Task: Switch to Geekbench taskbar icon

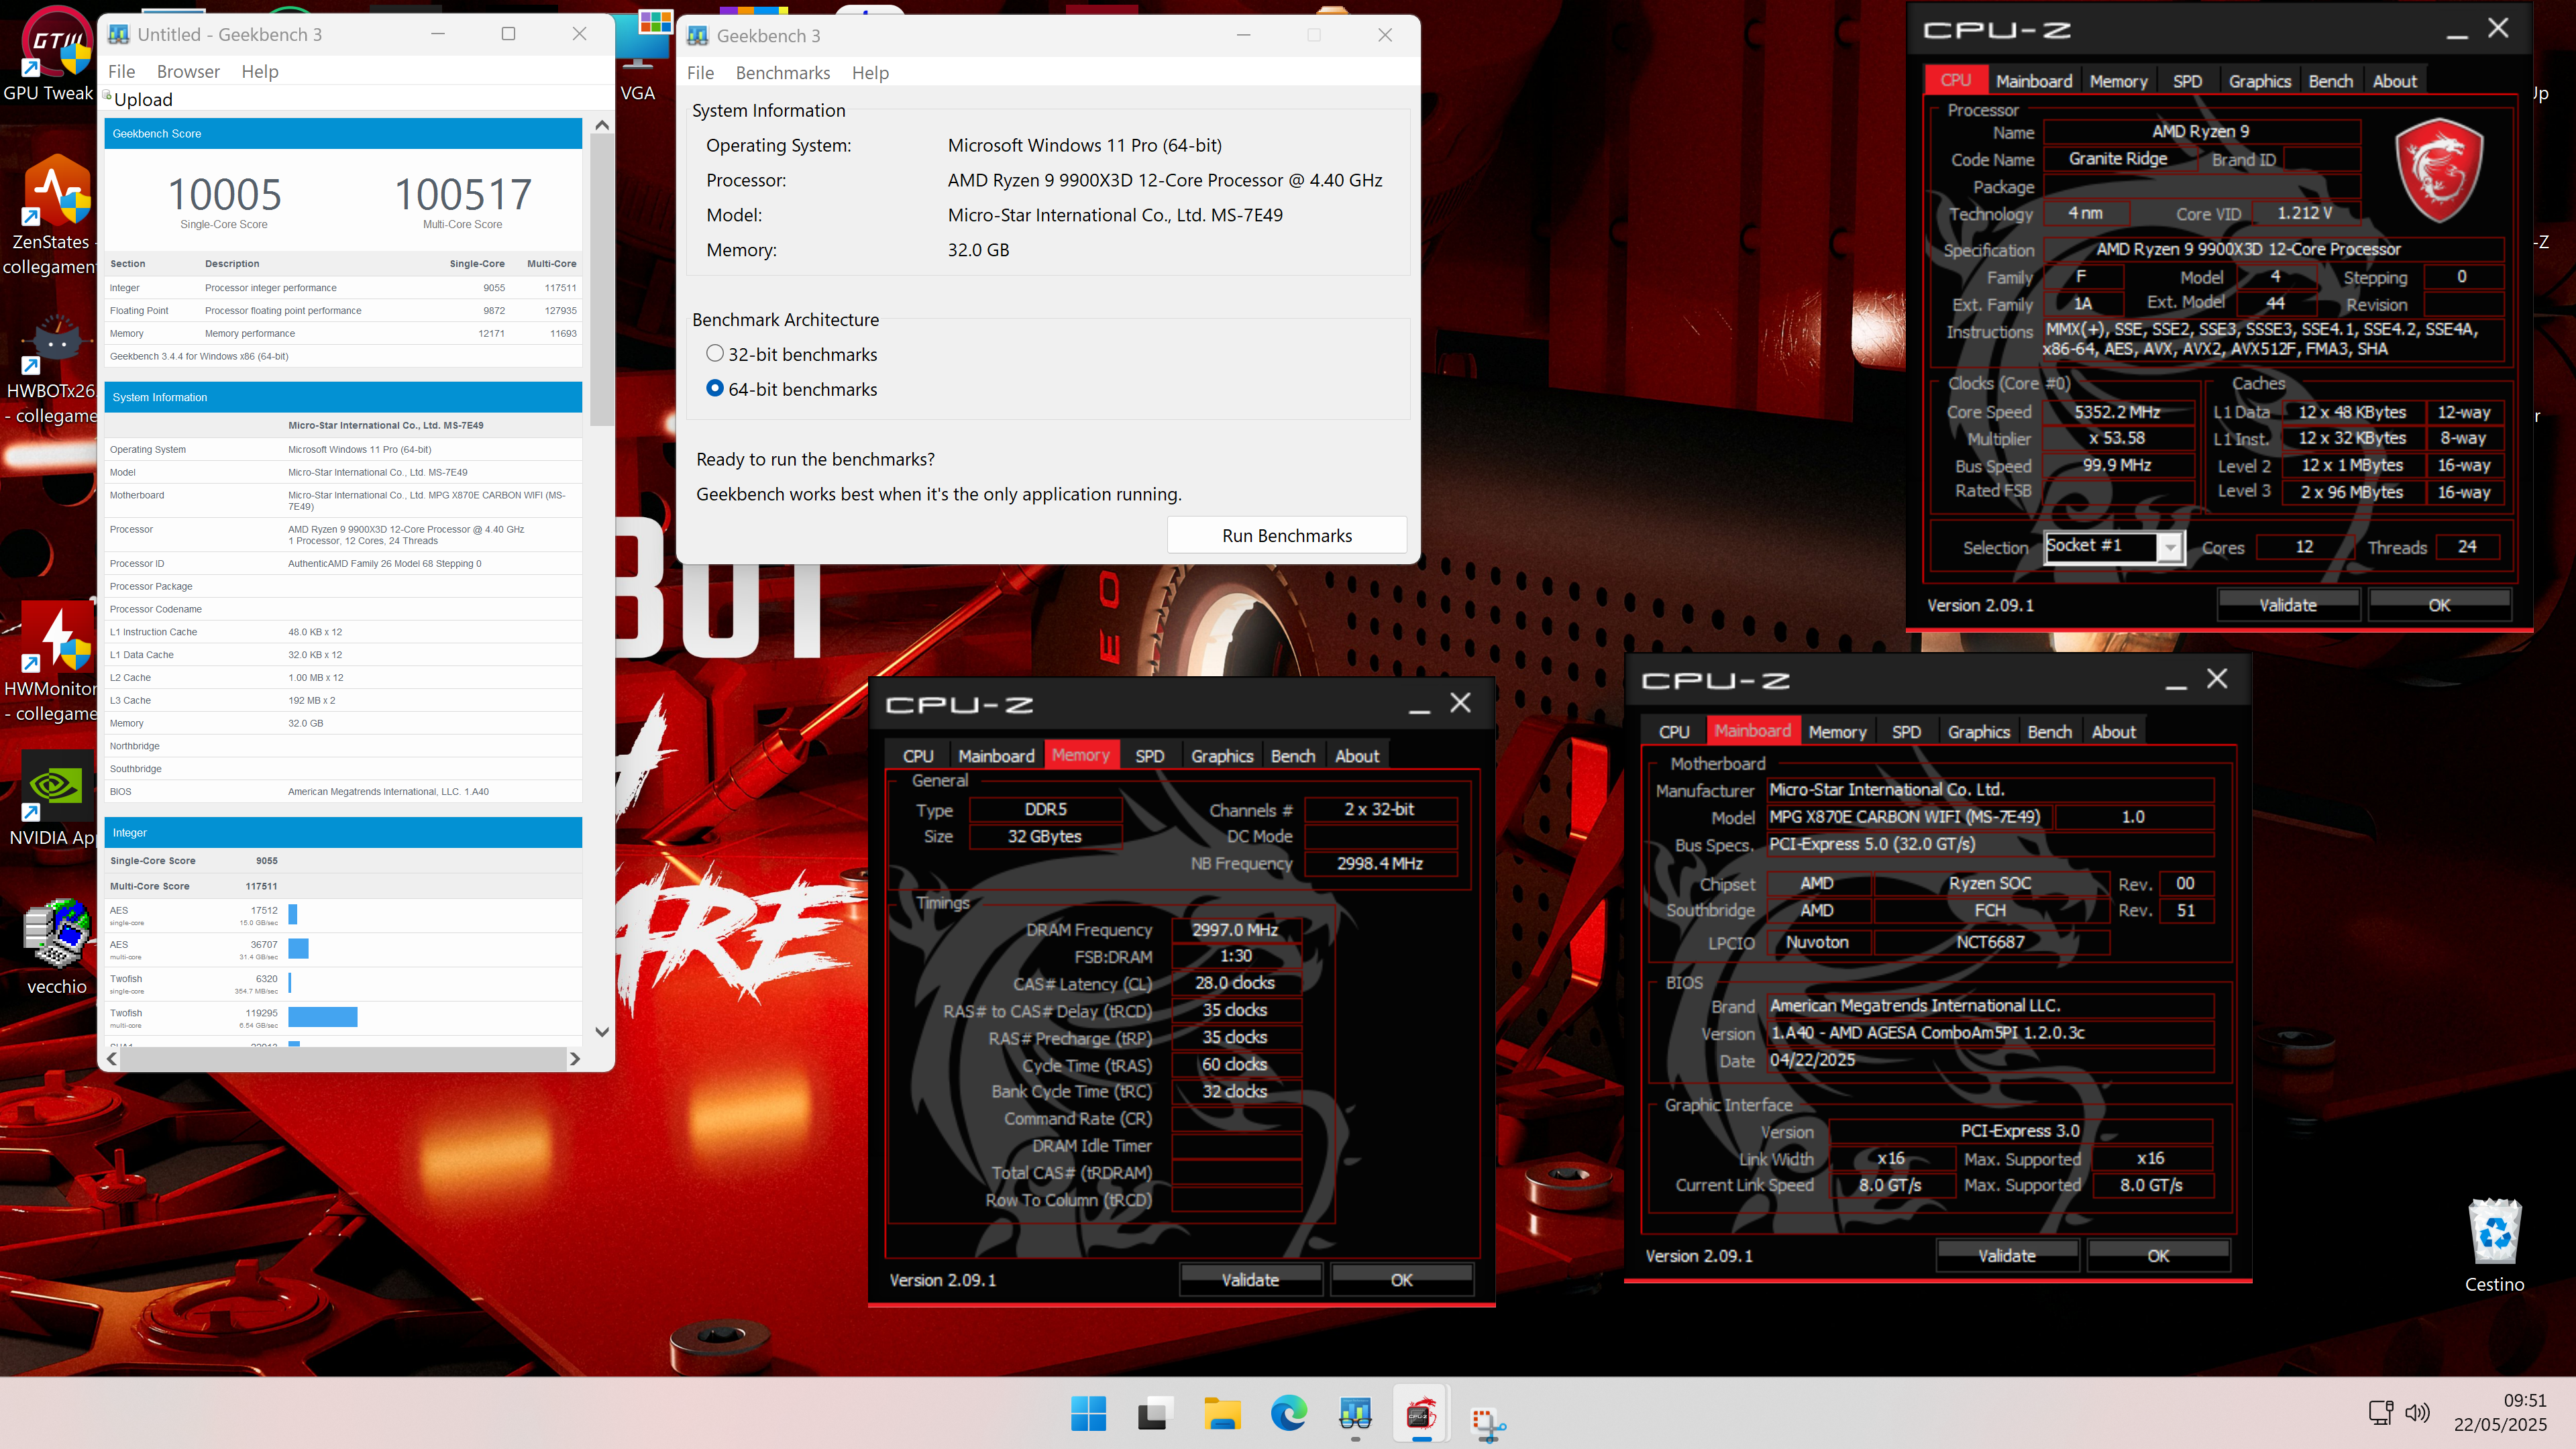Action: click(x=1355, y=1413)
